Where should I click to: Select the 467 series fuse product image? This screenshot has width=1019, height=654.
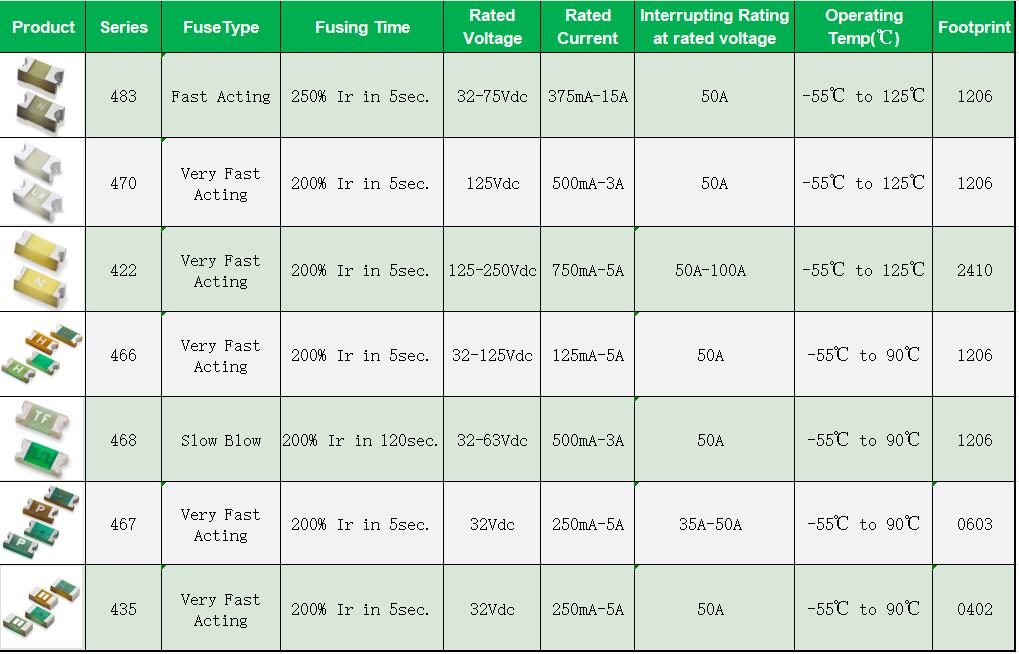pos(42,524)
